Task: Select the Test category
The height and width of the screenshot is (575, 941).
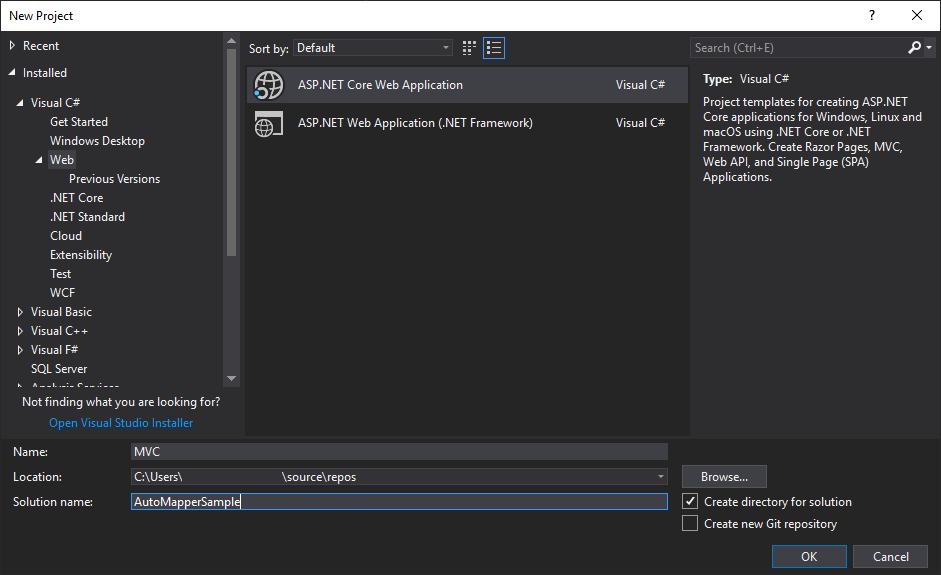Action: [61, 274]
